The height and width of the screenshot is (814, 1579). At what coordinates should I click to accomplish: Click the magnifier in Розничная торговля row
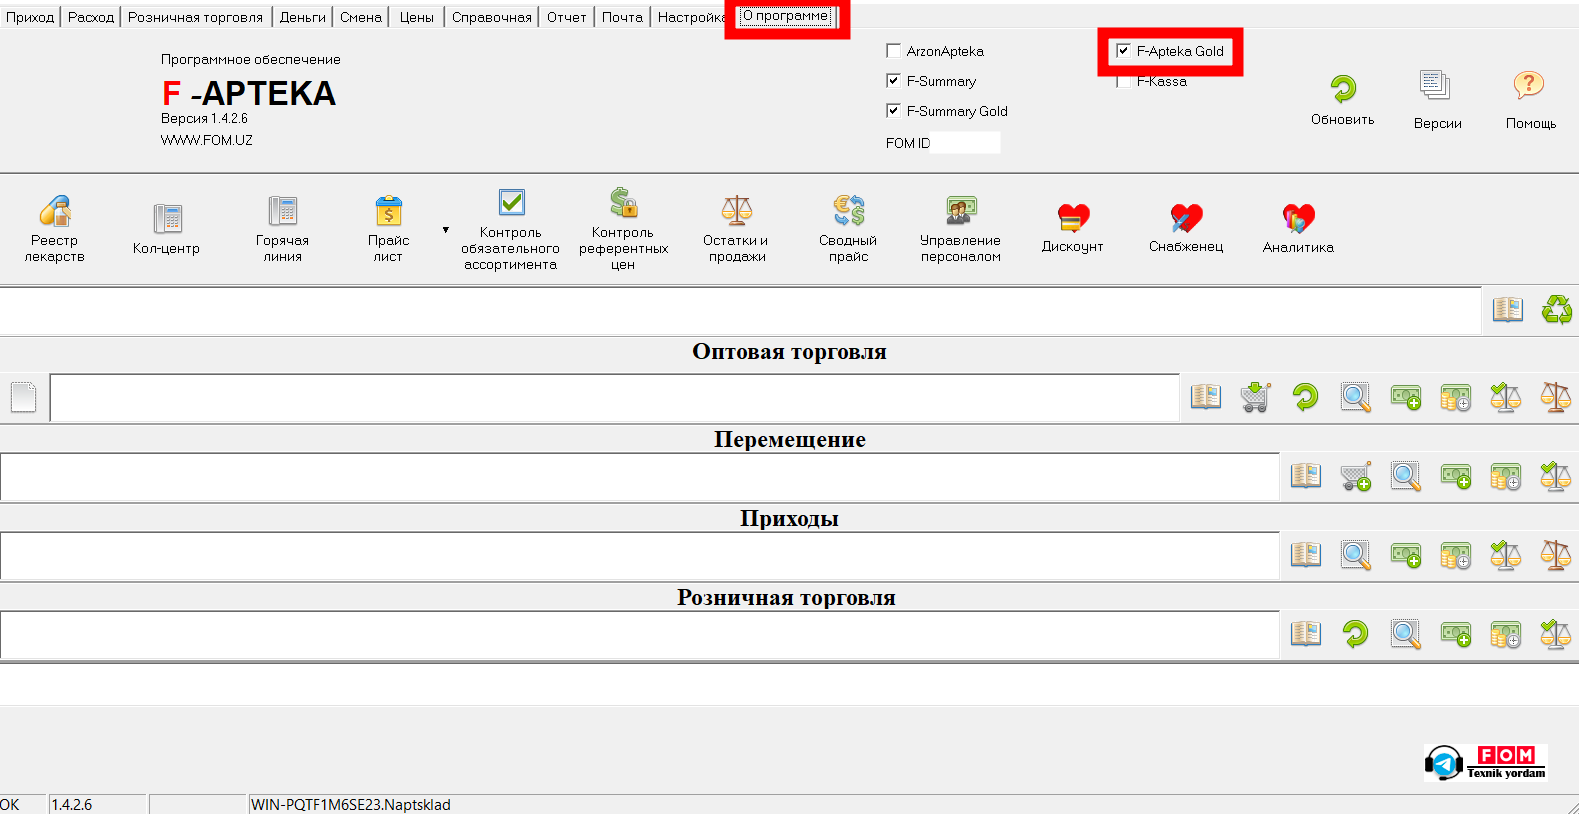[1406, 634]
